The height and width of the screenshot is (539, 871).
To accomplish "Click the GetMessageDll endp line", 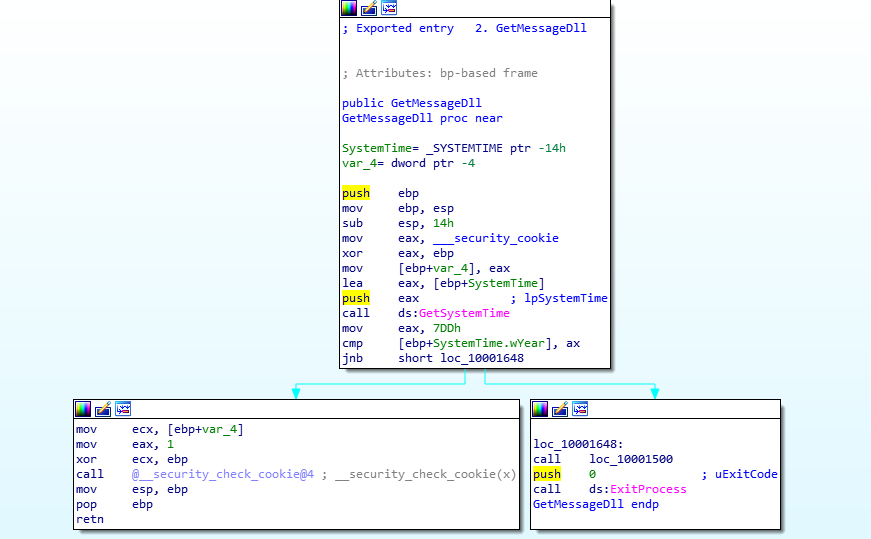I will coord(596,504).
